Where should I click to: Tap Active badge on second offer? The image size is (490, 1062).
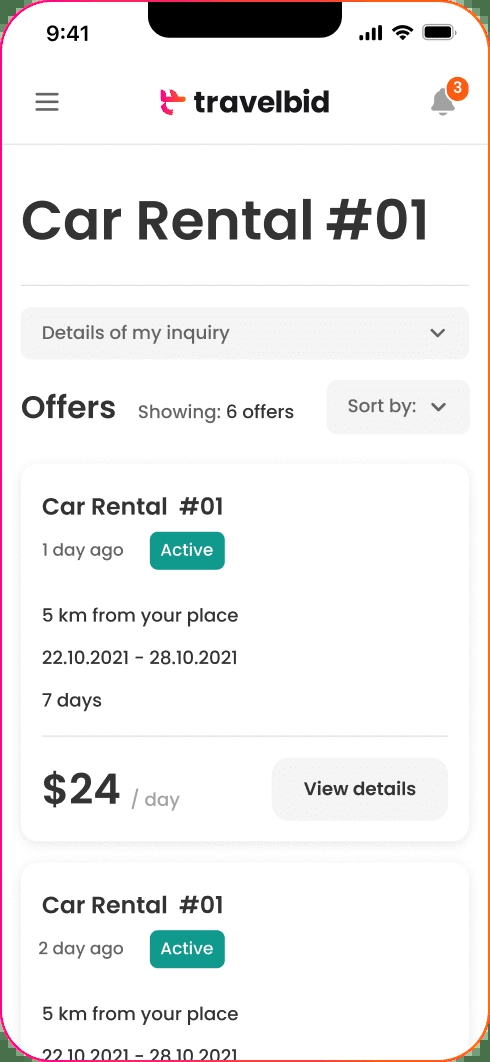187,948
